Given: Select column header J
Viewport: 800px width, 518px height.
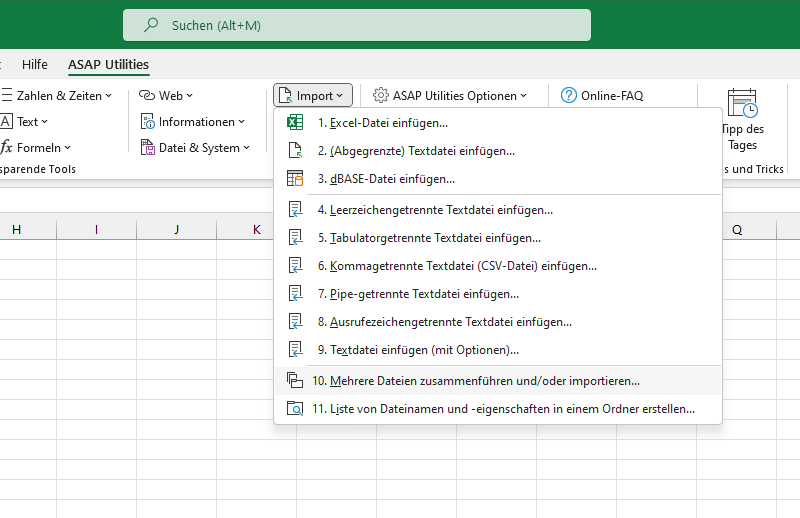Looking at the screenshot, I should (177, 230).
